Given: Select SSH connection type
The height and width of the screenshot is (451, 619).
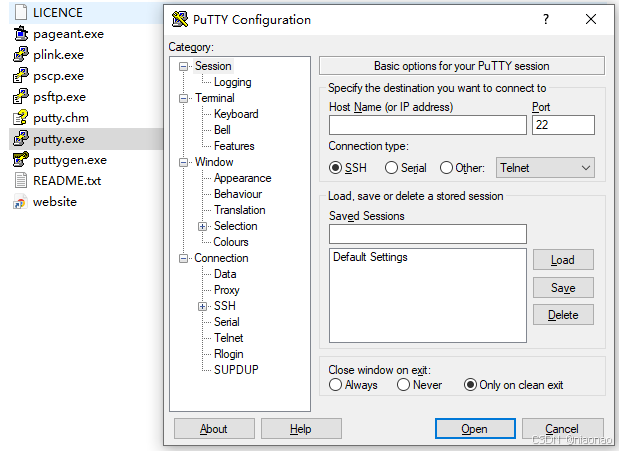Looking at the screenshot, I should 335,168.
